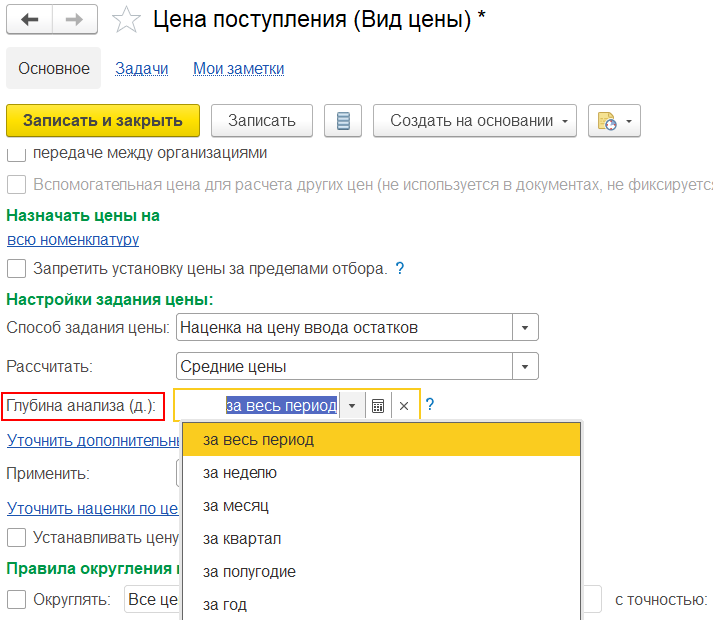This screenshot has width=713, height=620.
Task: Add form to favorites with star icon
Action: (125, 20)
